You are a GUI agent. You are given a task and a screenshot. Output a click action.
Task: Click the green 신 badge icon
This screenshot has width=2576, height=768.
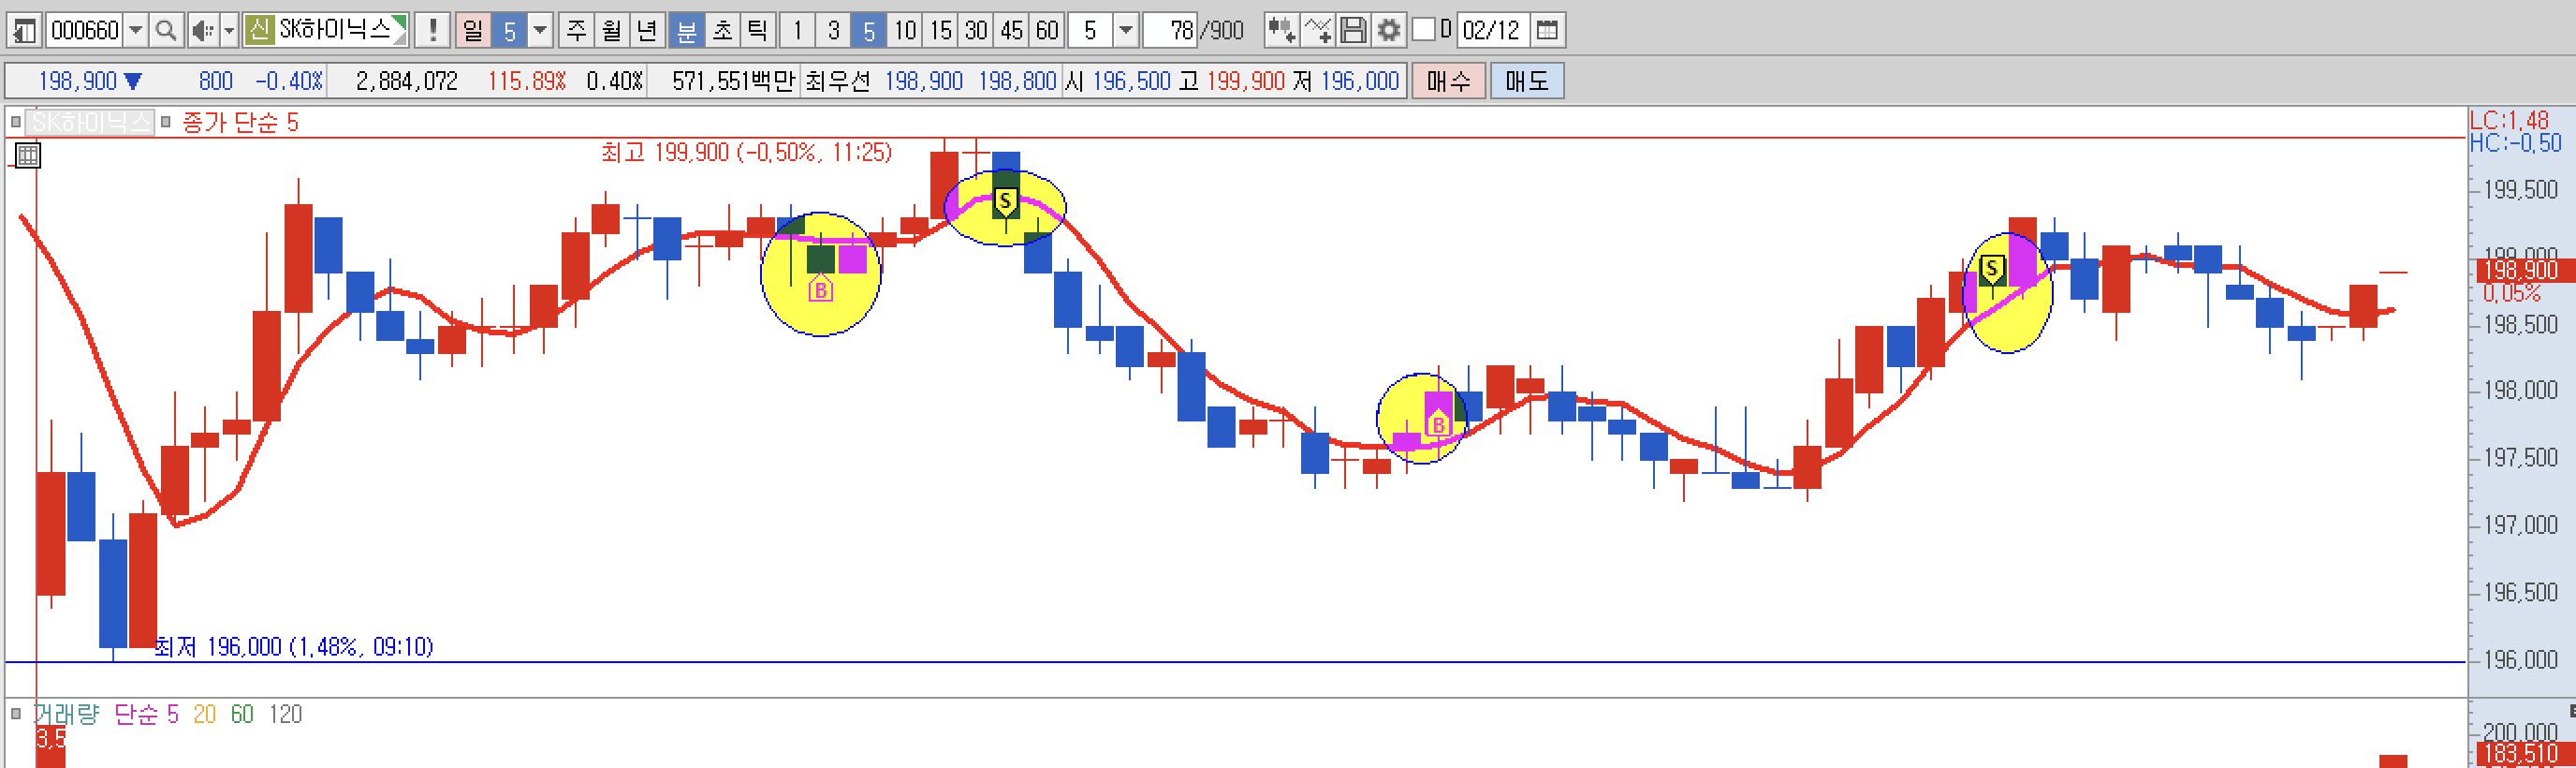tap(259, 30)
